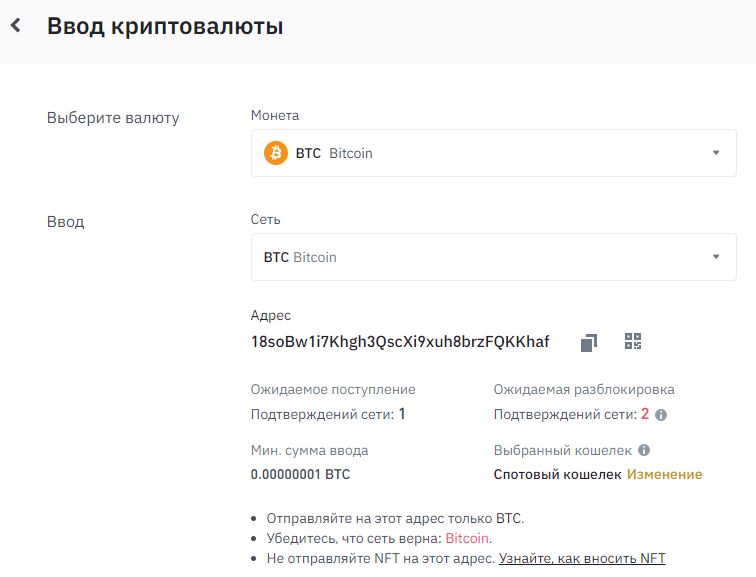Copy the deposit address with the copy icon
This screenshot has height=577, width=756.
(589, 342)
